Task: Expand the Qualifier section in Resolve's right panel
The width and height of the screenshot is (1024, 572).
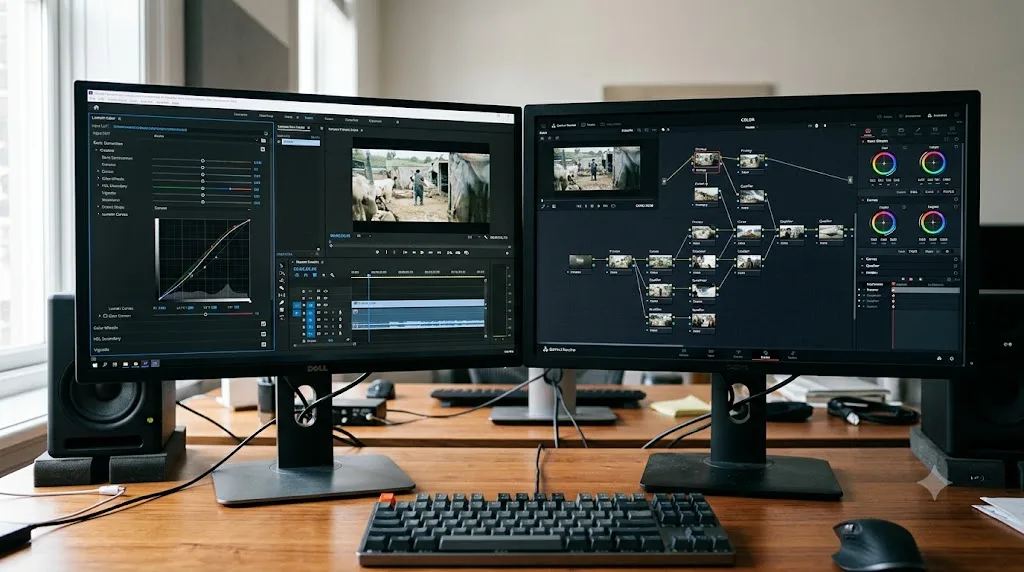Action: coord(862,266)
